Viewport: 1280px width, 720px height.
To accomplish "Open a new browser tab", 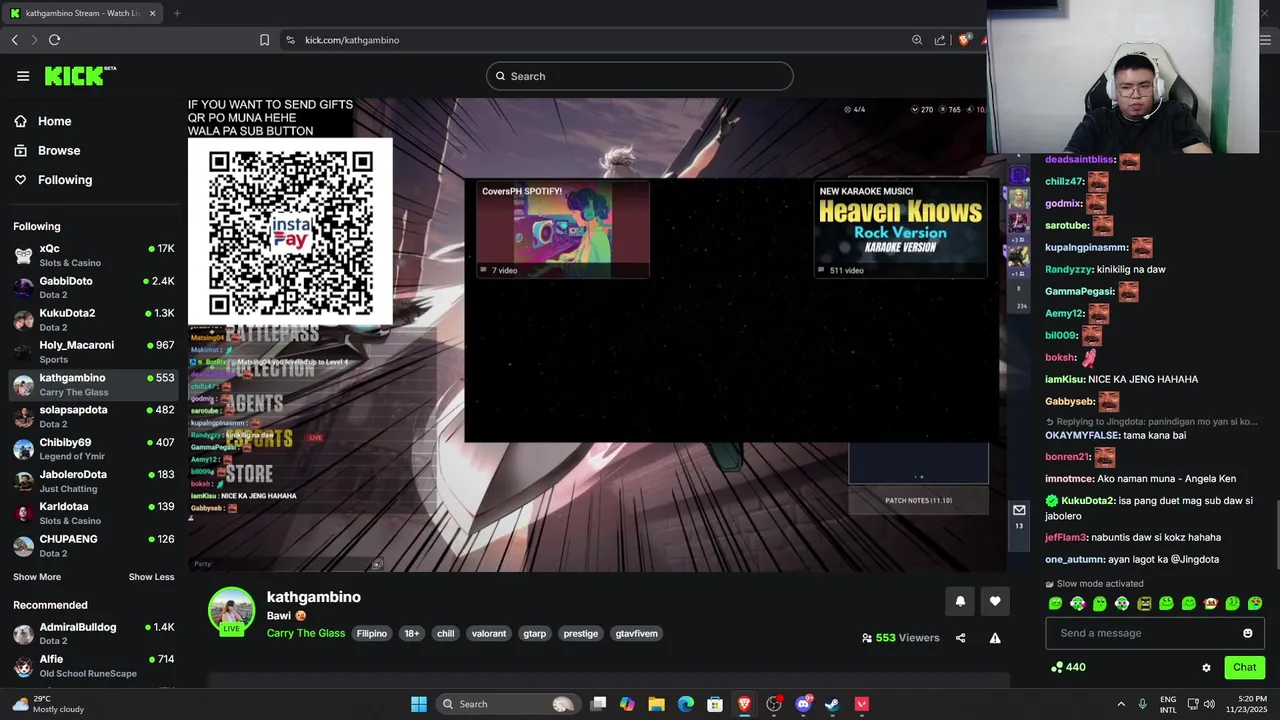I will coord(177,13).
